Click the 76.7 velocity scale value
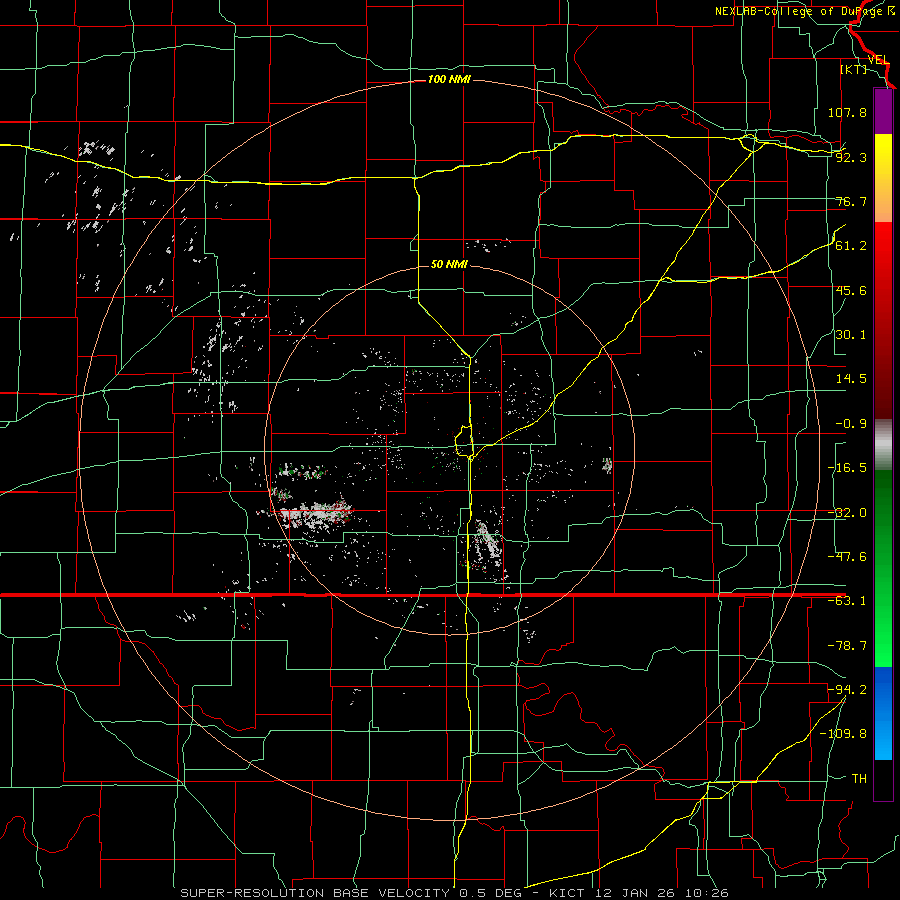 tap(851, 201)
